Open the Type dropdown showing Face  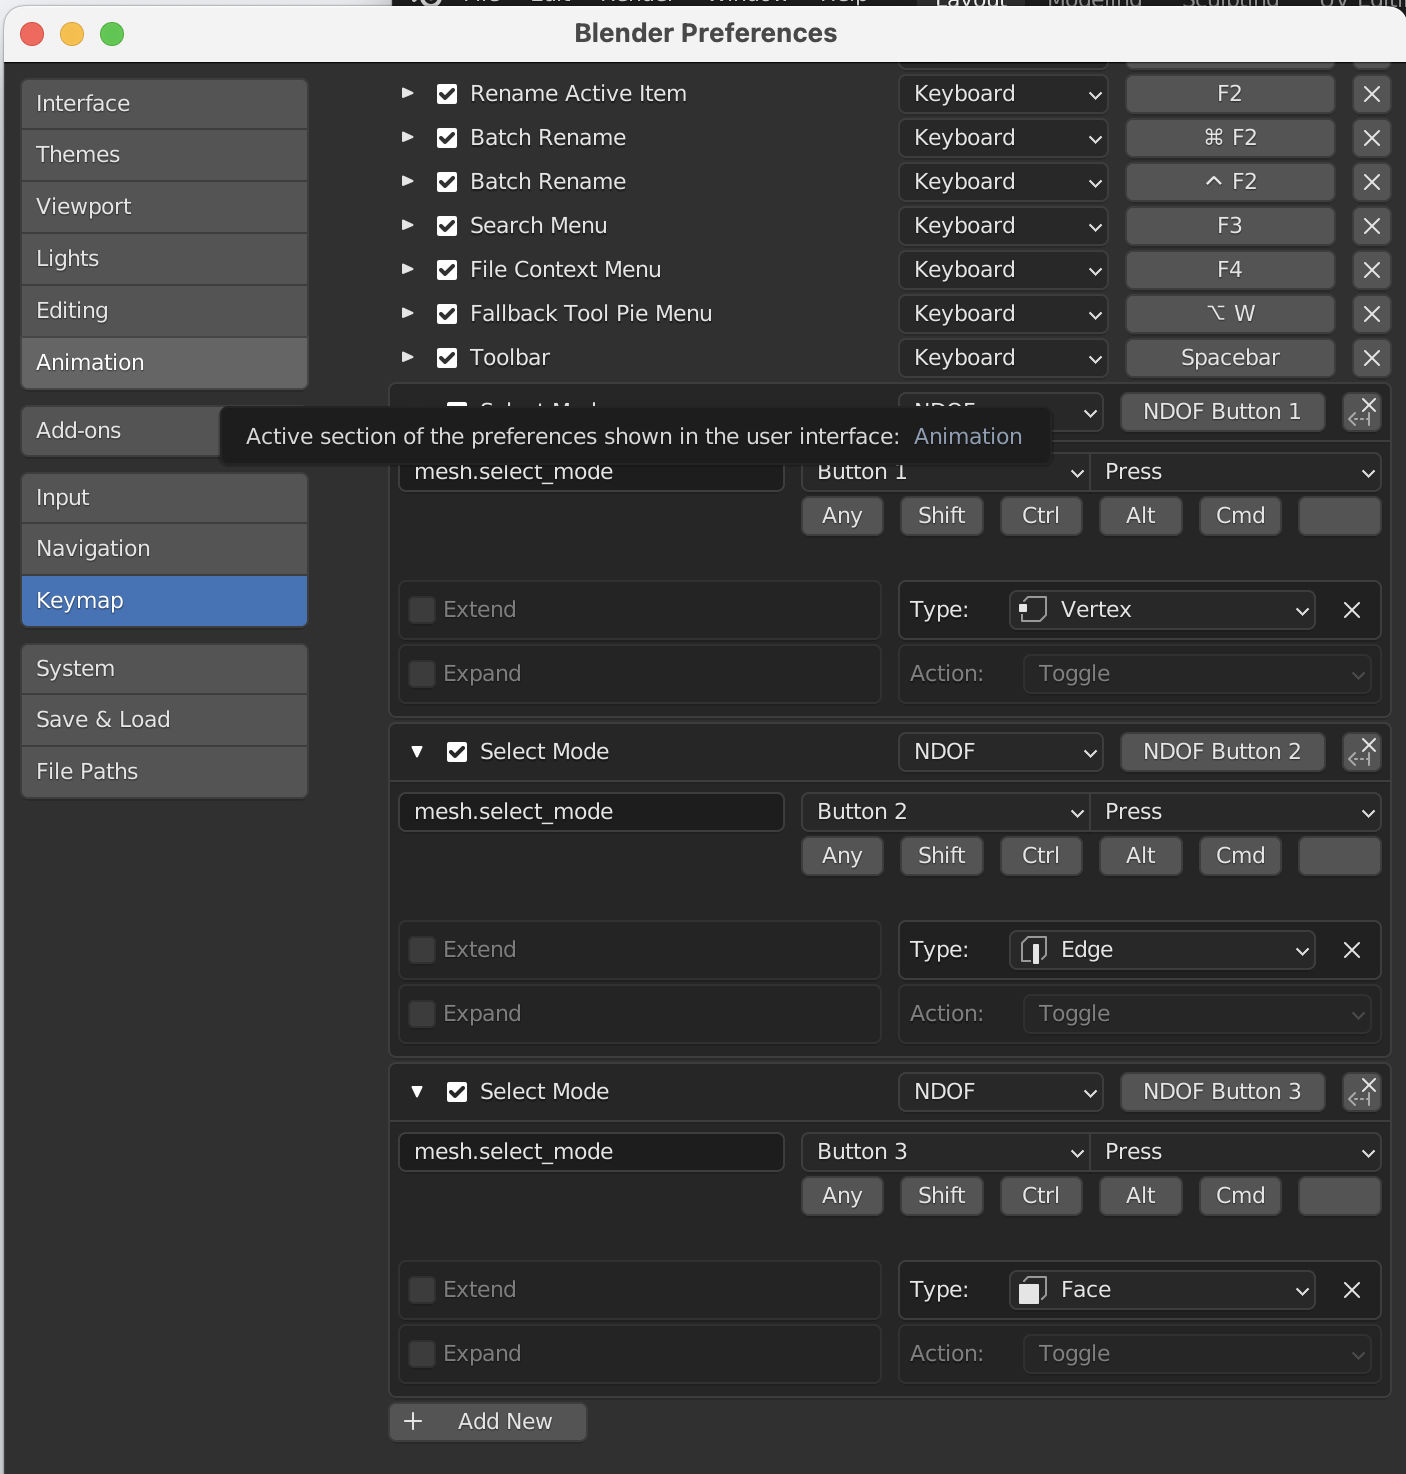(x=1162, y=1290)
